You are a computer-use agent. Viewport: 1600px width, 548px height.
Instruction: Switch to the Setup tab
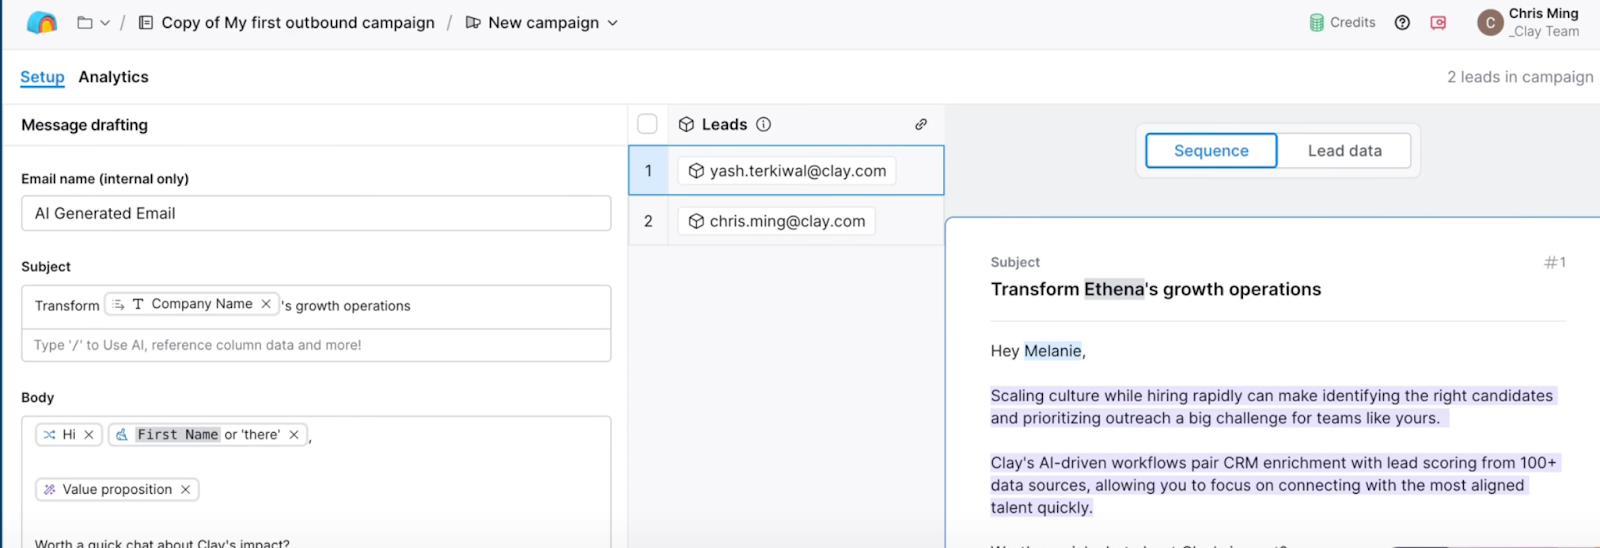42,77
